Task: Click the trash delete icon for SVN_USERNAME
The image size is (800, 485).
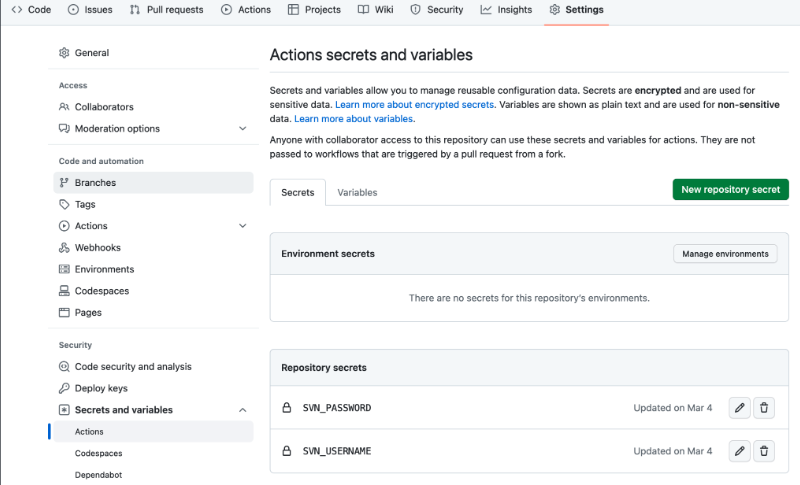Action: (x=764, y=451)
